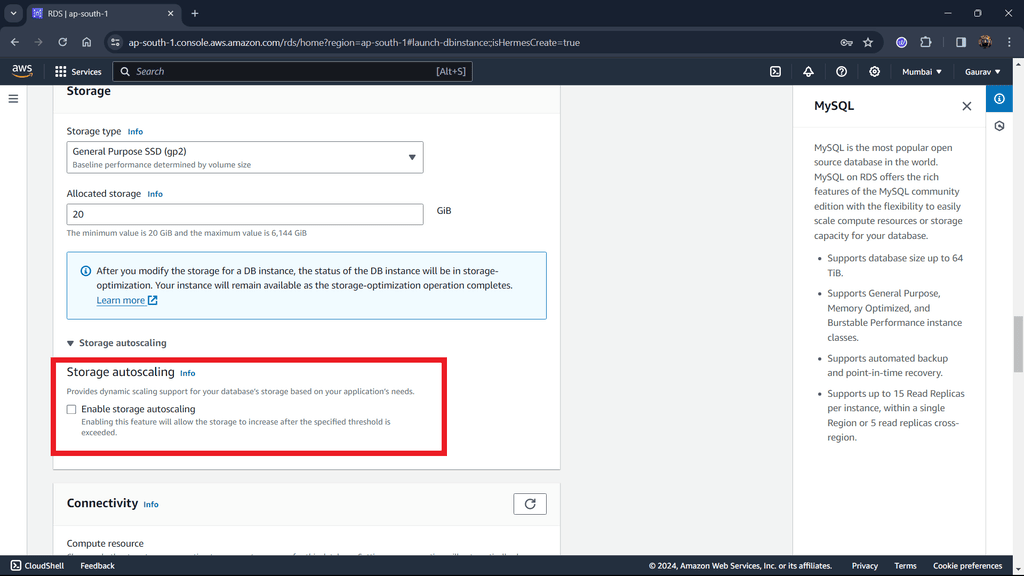Focus the AWS Search box
This screenshot has height=576, width=1024.
pos(293,71)
